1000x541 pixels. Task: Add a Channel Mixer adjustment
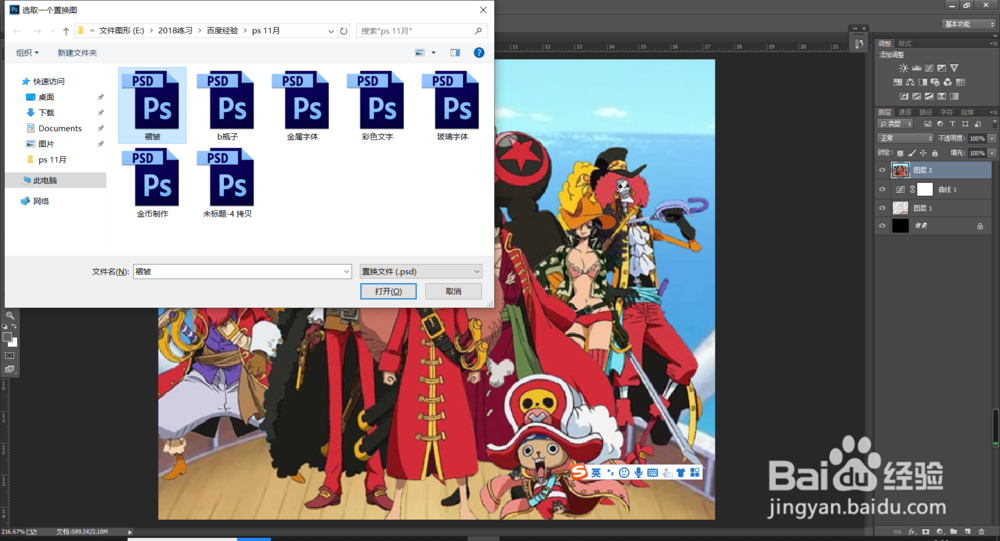tap(948, 82)
